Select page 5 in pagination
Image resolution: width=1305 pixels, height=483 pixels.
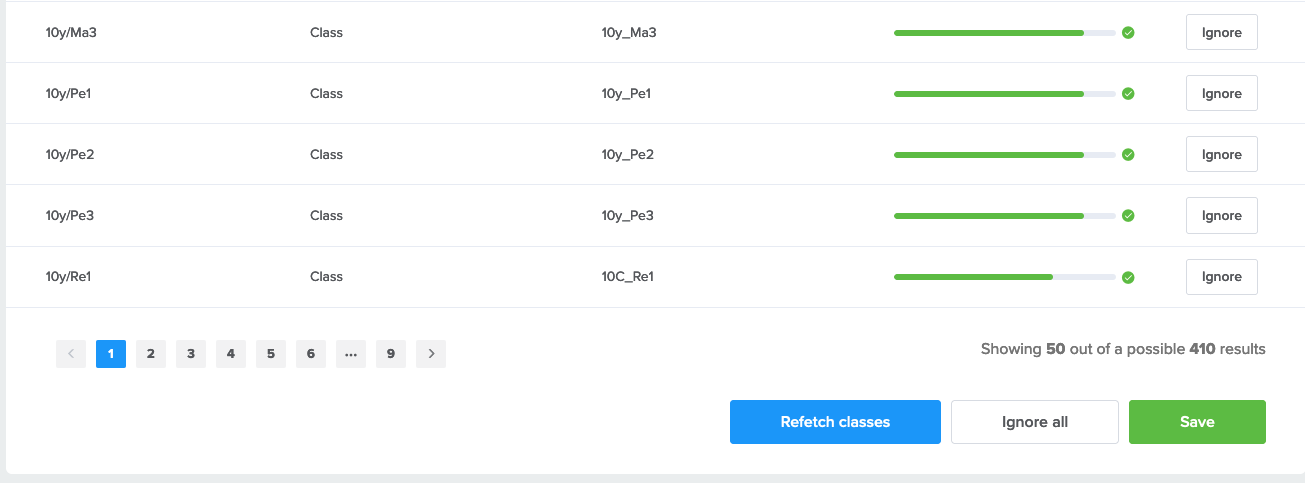[271, 354]
